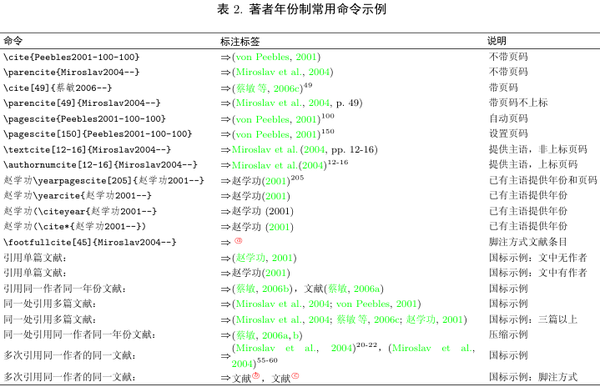The height and width of the screenshot is (387, 600).
Task: Click the 标注标签 column header
Action: [x=240, y=41]
